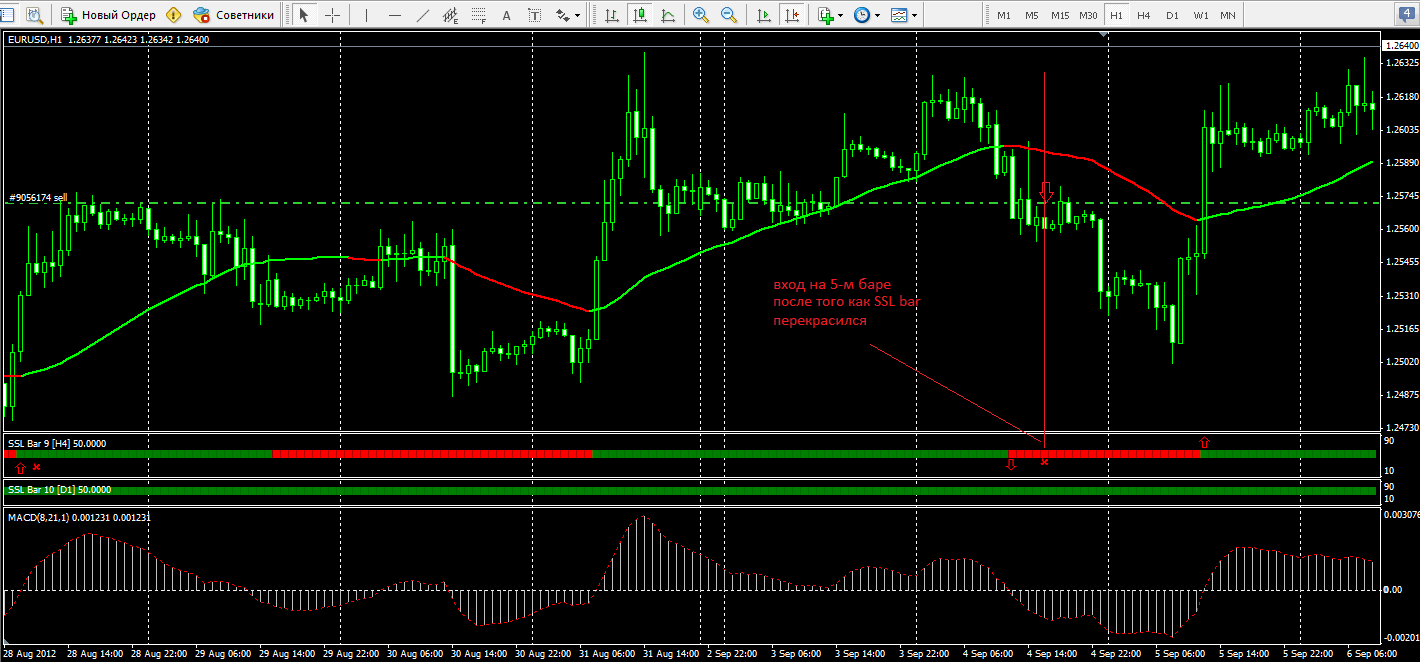The height and width of the screenshot is (662, 1420).
Task: Draw a horizontal line tool
Action: 394,15
